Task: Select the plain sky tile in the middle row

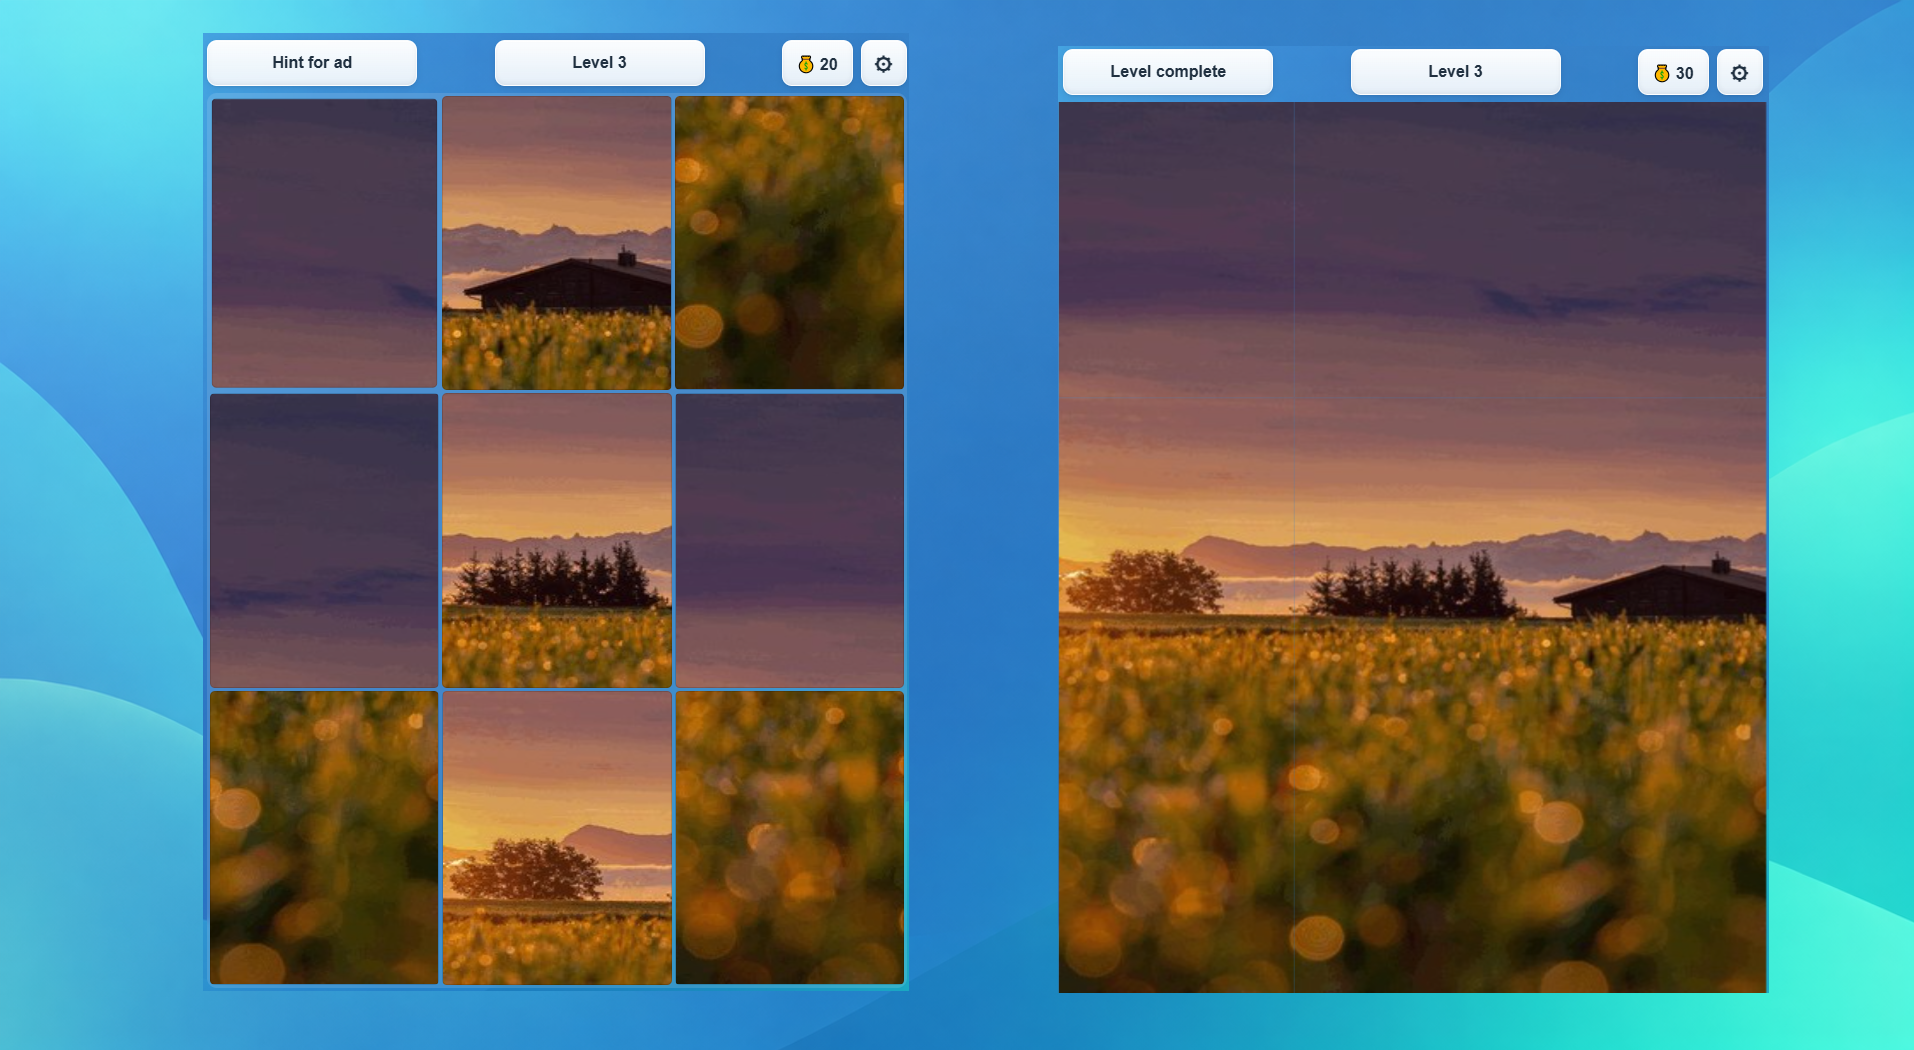Action: pos(323,540)
